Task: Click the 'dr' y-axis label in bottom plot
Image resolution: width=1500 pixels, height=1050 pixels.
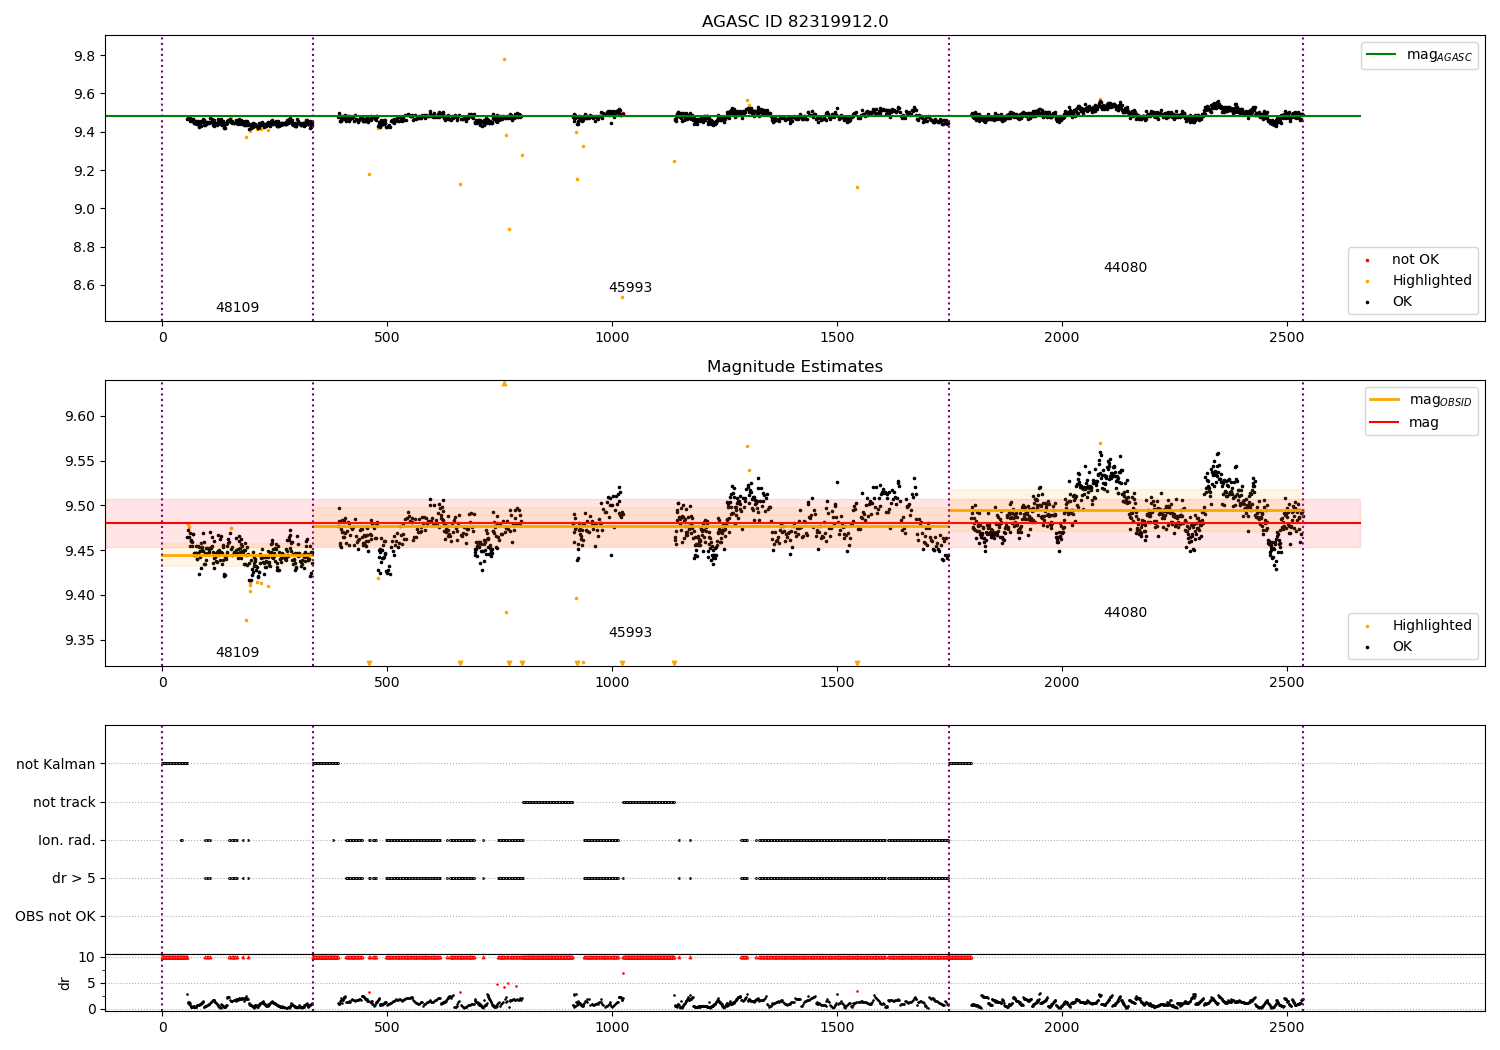Action: (x=65, y=983)
